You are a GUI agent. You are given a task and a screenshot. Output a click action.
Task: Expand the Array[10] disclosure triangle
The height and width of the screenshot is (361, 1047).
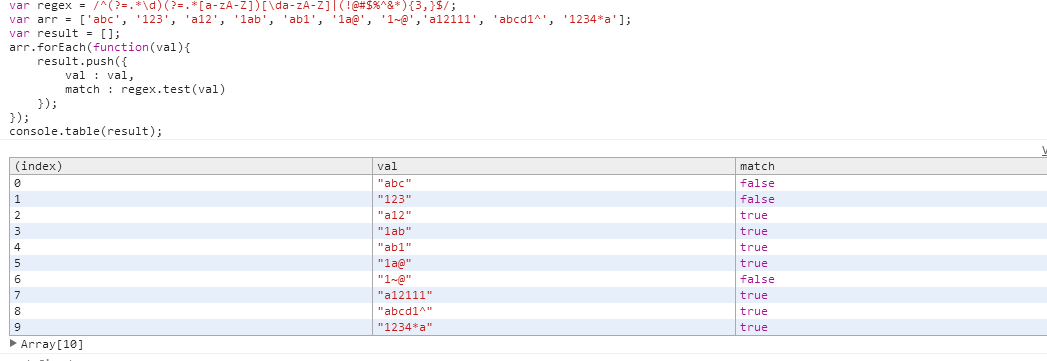coord(14,344)
